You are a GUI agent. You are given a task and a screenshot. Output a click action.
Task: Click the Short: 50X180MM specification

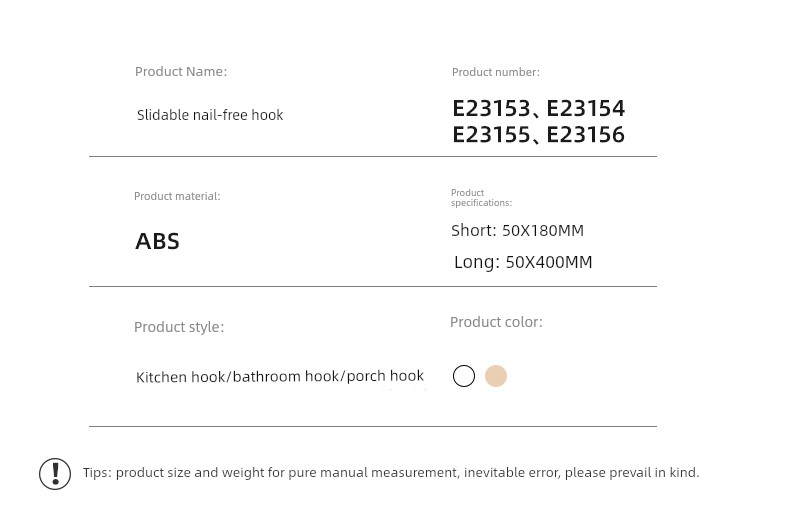(x=517, y=230)
